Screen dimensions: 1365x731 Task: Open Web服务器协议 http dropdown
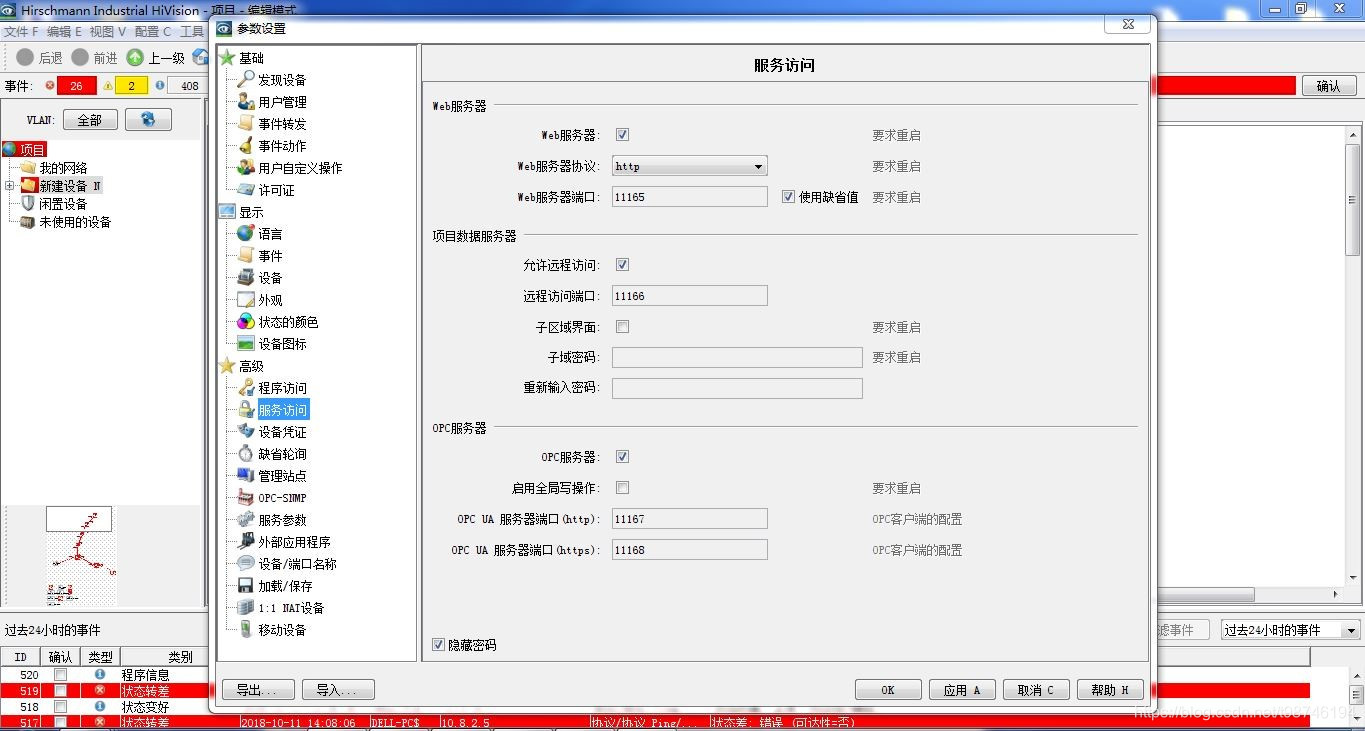[690, 166]
